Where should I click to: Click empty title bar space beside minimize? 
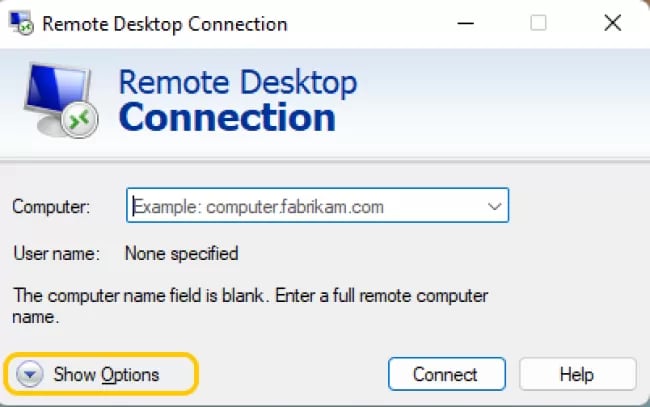click(x=369, y=24)
